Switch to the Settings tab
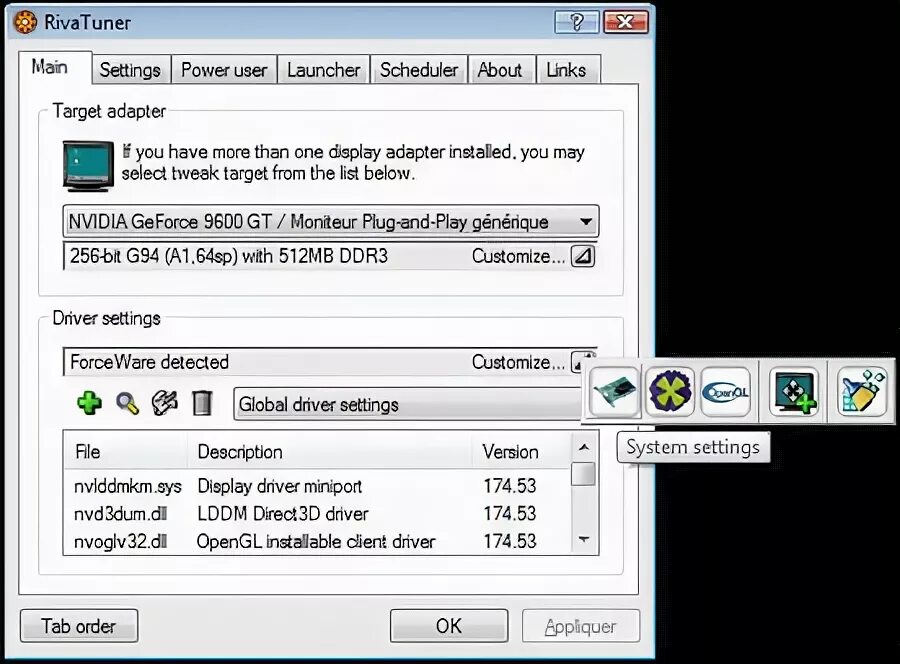Viewport: 900px width, 664px height. [130, 70]
